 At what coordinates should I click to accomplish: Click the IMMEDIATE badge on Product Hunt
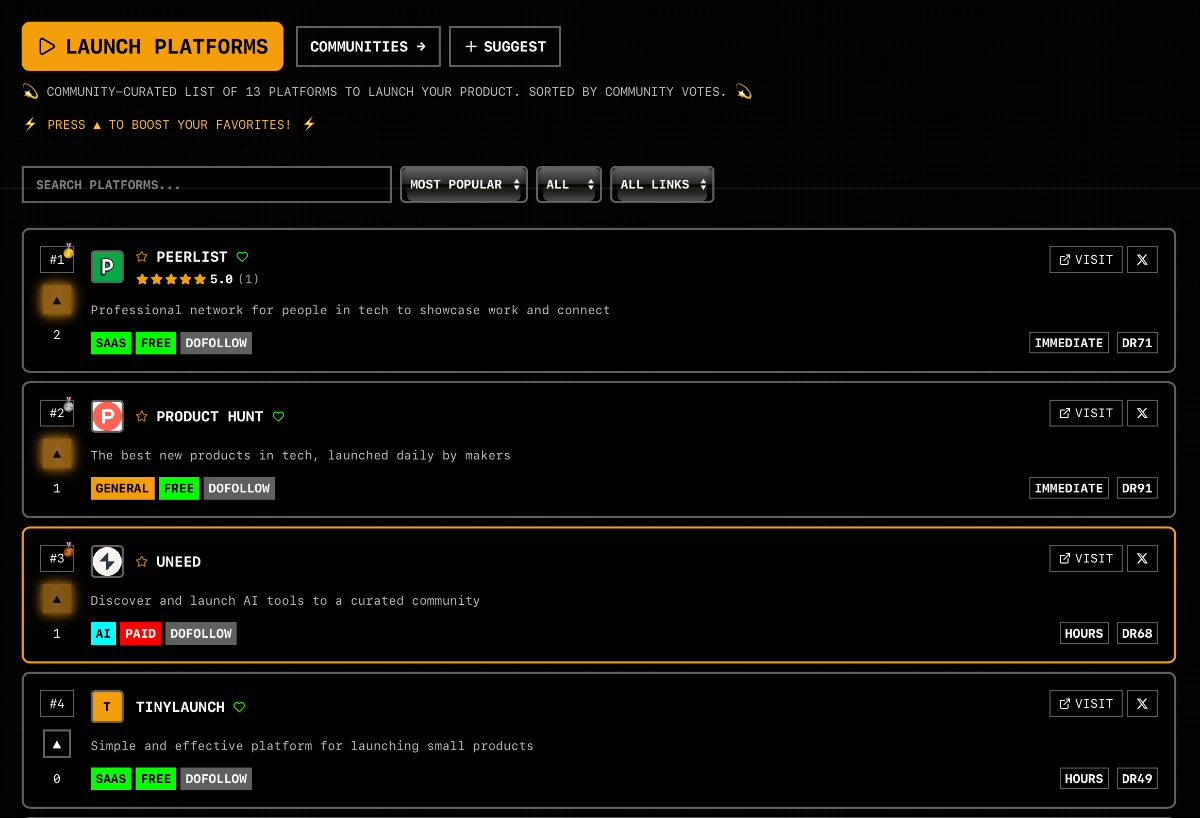pyautogui.click(x=1069, y=488)
